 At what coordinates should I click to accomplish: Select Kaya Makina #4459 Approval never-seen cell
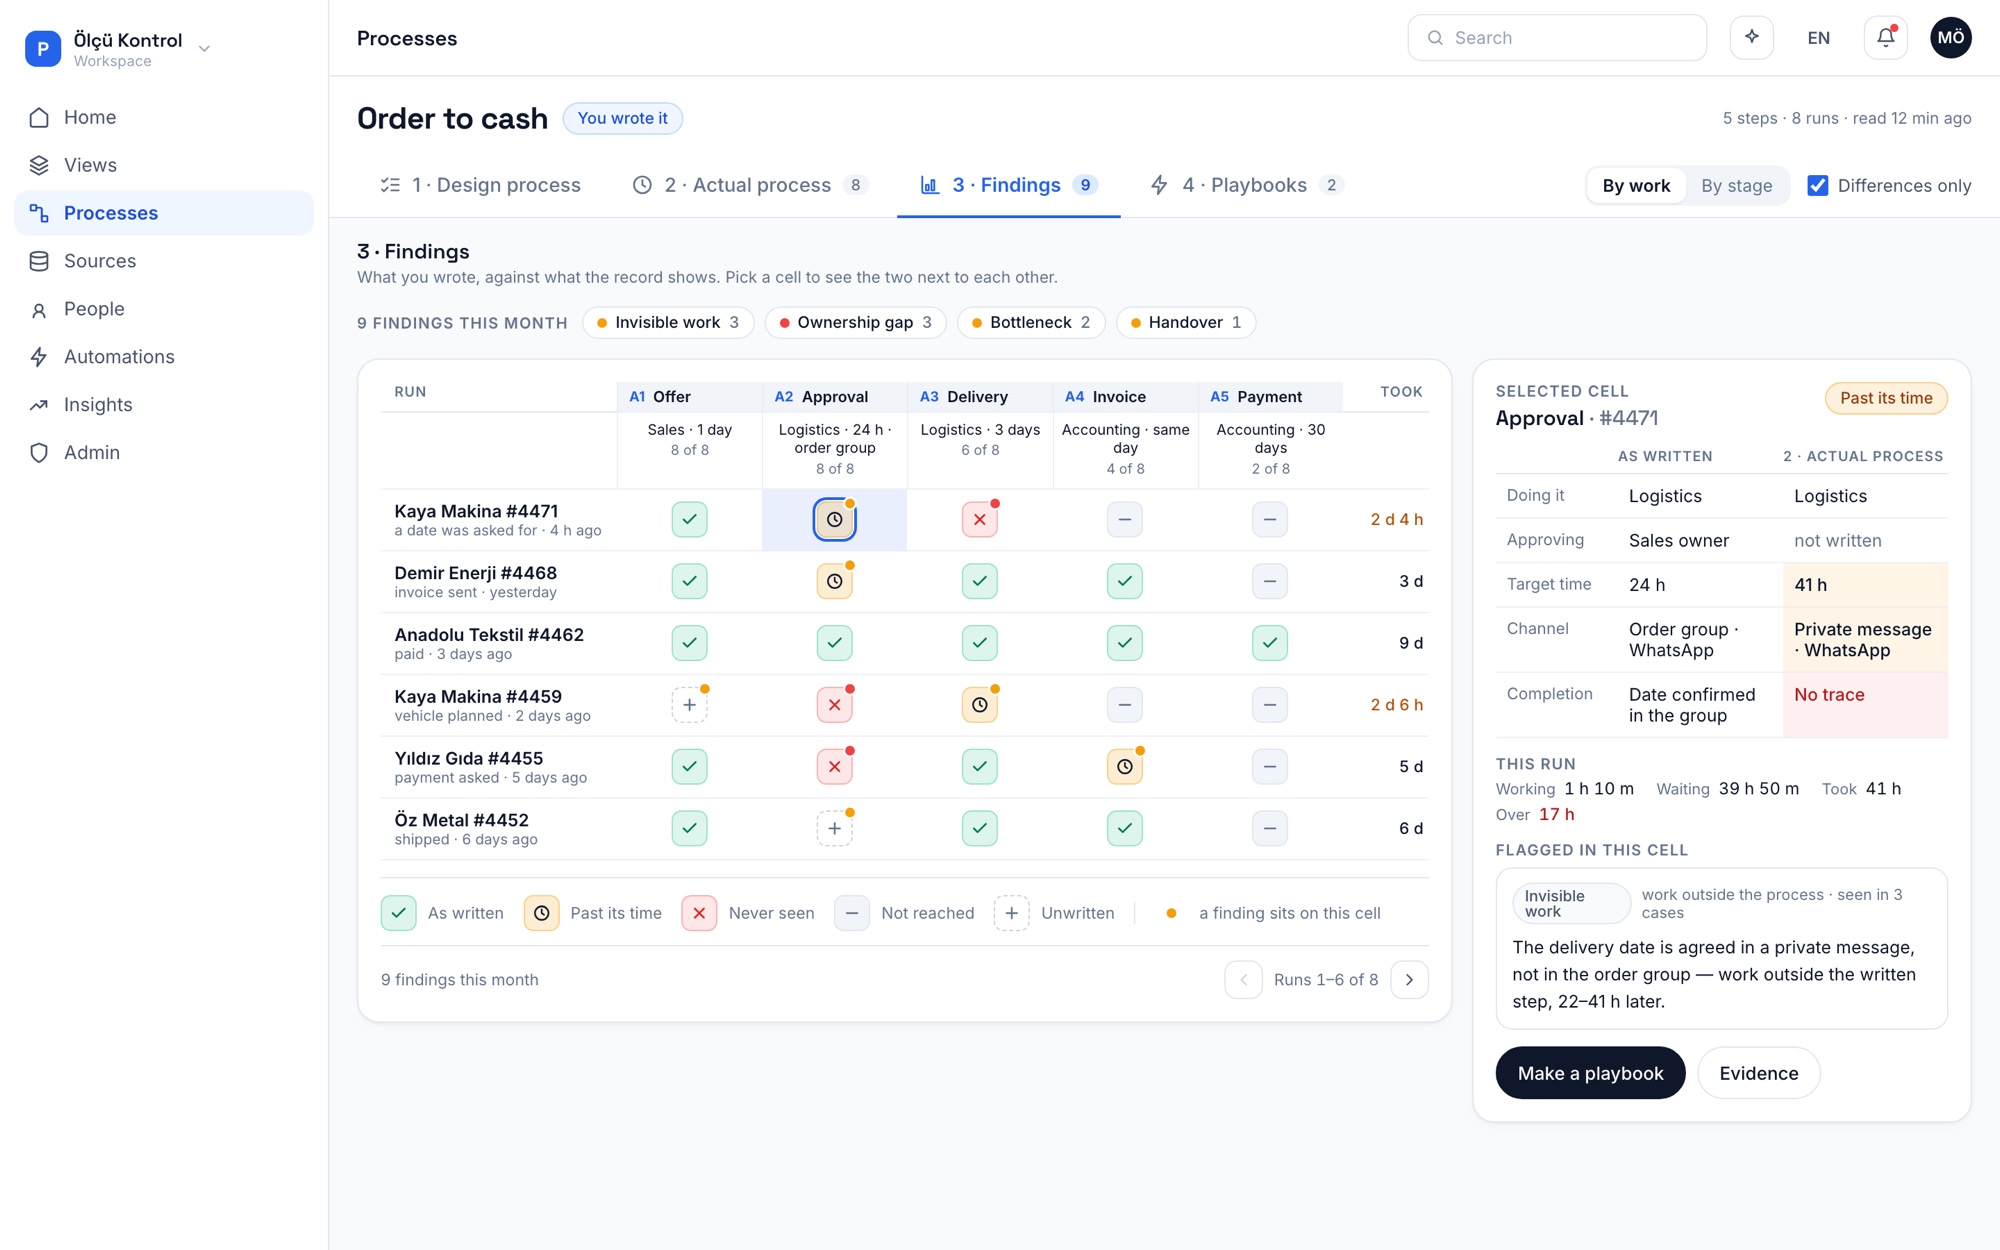[x=834, y=705]
